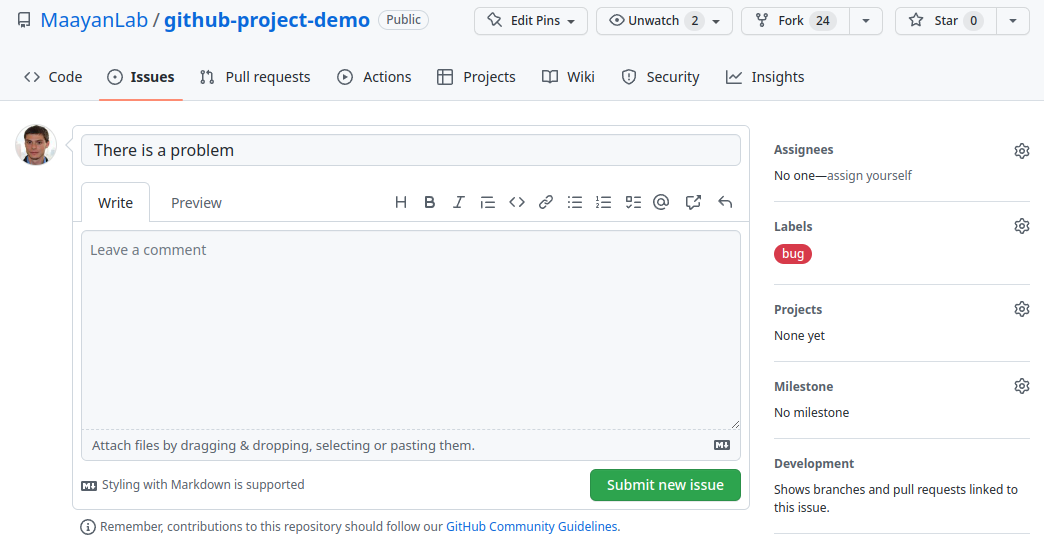Viewport: 1044px width, 545px height.
Task: Add a link with the chain icon
Action: 546,202
